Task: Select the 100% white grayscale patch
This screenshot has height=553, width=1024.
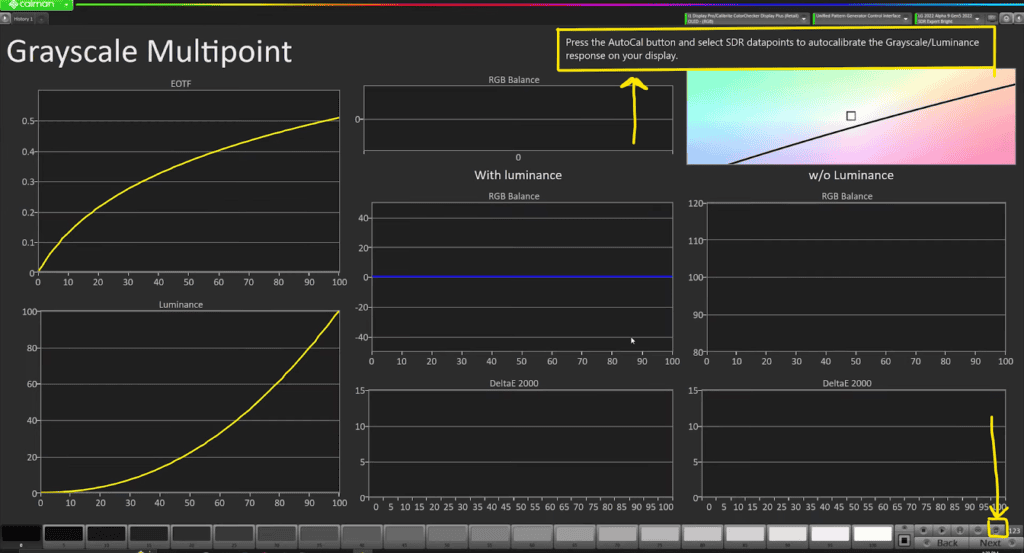Action: [872, 535]
